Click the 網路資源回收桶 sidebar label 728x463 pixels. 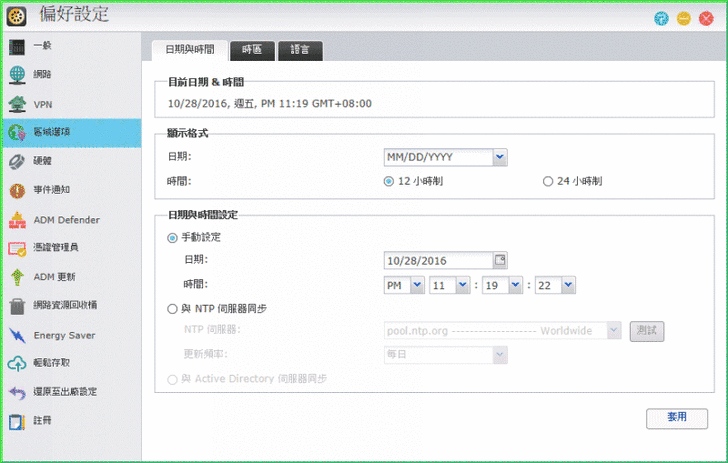(65, 305)
